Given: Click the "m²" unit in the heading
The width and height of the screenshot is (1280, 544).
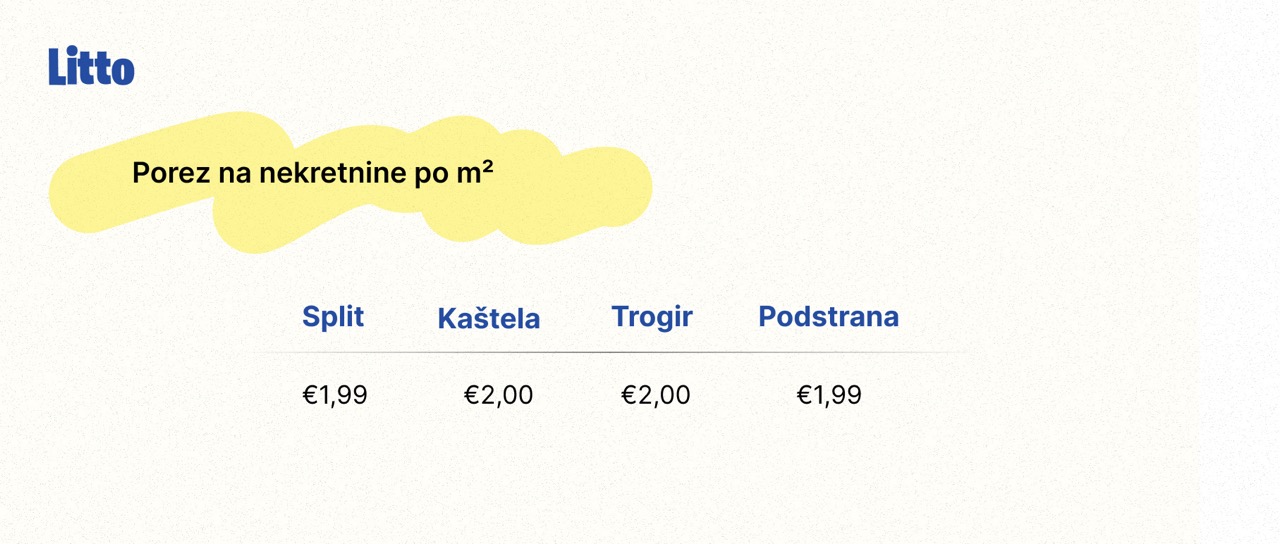Looking at the screenshot, I should tap(475, 172).
